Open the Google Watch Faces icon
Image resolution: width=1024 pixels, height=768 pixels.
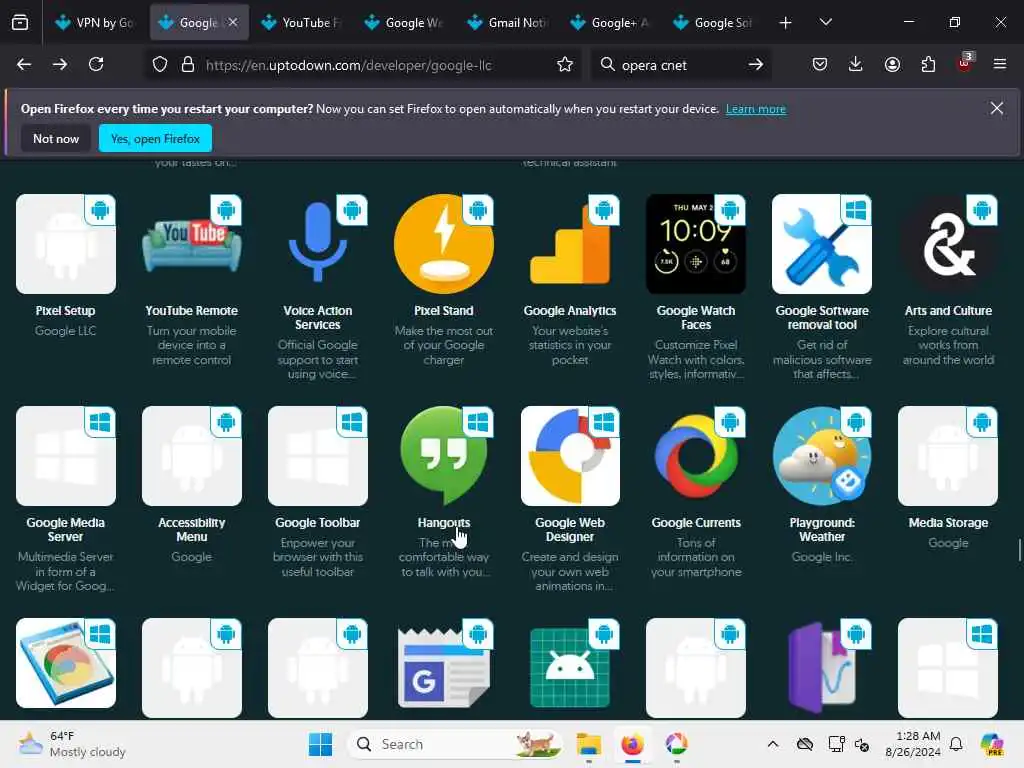[696, 244]
